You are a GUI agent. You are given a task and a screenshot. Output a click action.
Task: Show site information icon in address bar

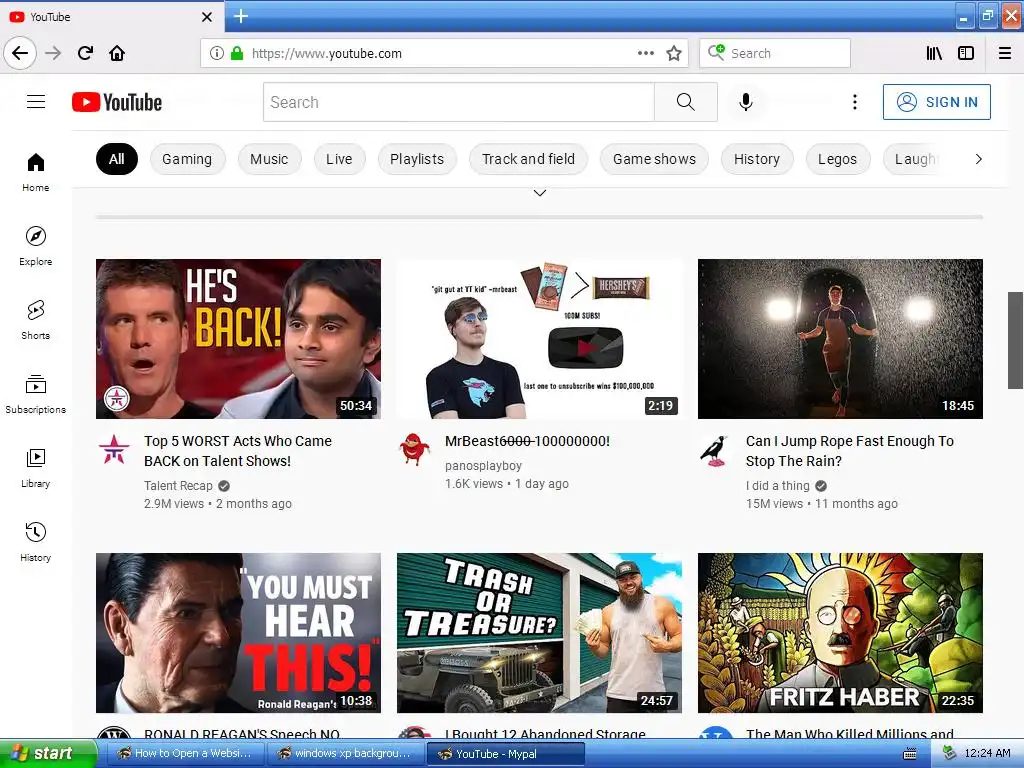pyautogui.click(x=217, y=53)
